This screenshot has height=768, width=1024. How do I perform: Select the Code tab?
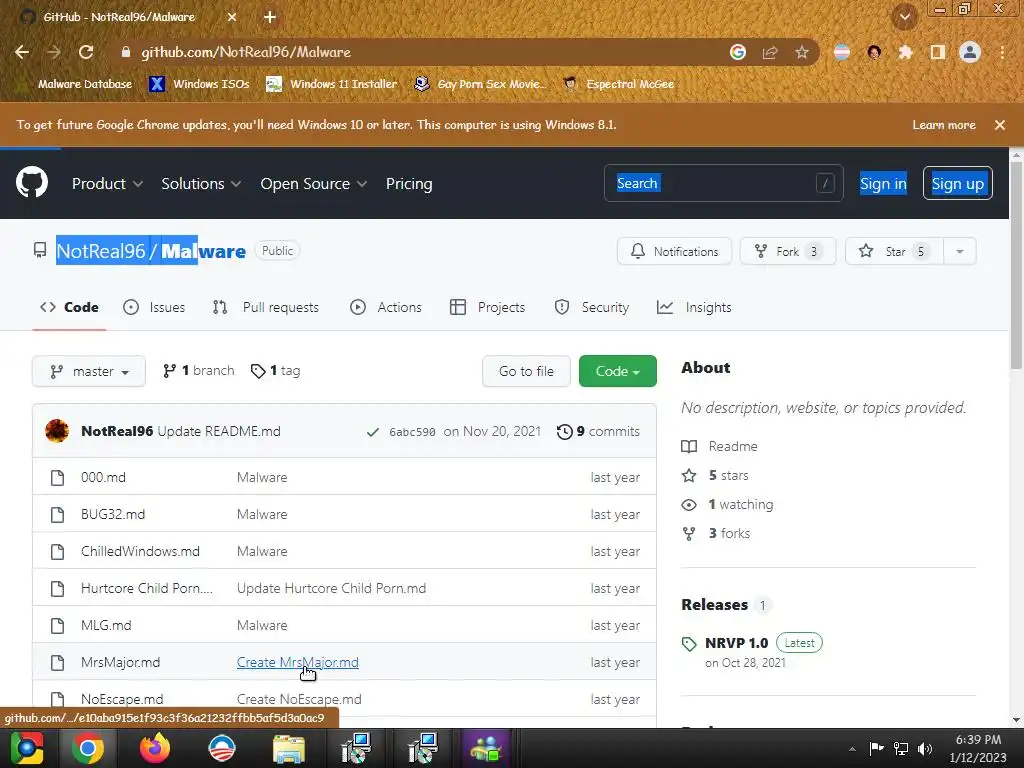tap(69, 308)
